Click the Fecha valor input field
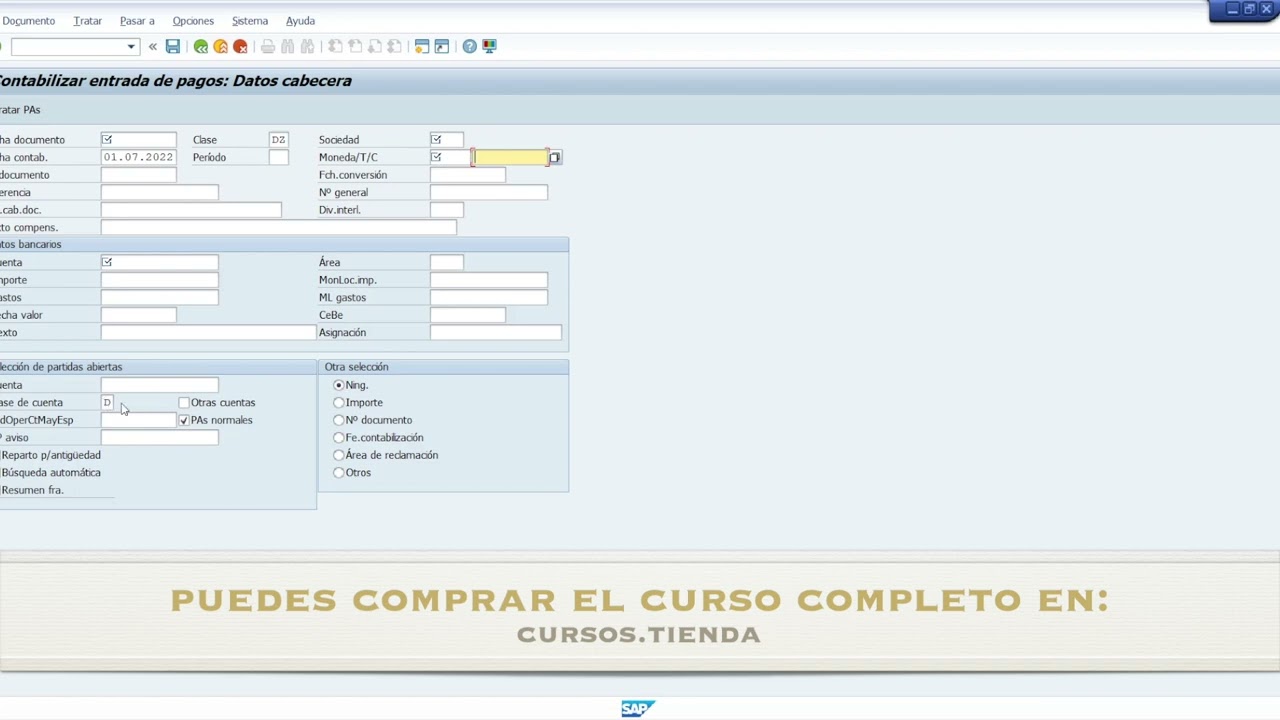 (139, 315)
